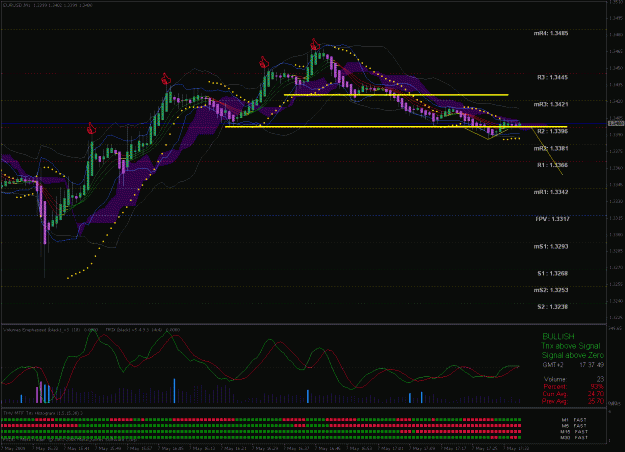Select the shorter upper yellow horizontal line
Image resolution: width=625 pixels, height=452 pixels.
point(396,95)
